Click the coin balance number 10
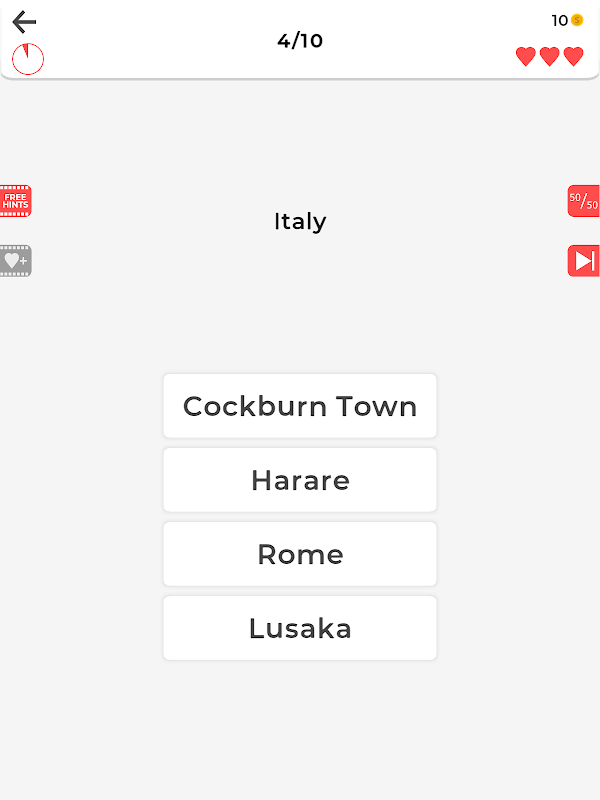The width and height of the screenshot is (600, 800). [x=560, y=20]
